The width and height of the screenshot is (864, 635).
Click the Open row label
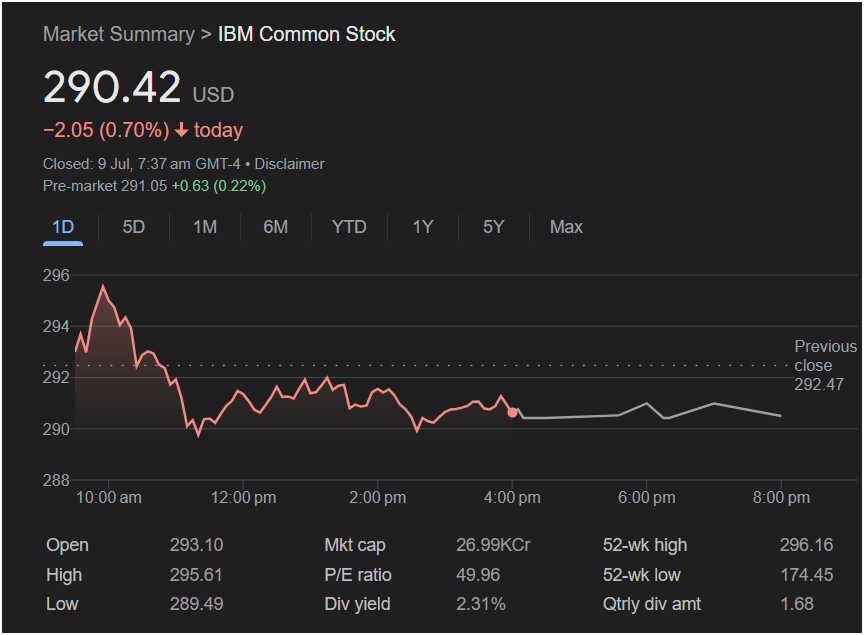point(67,545)
